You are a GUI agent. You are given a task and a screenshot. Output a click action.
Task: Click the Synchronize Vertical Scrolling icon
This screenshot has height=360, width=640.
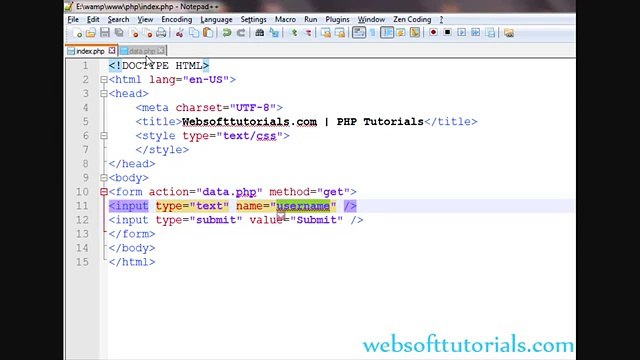pos(326,33)
